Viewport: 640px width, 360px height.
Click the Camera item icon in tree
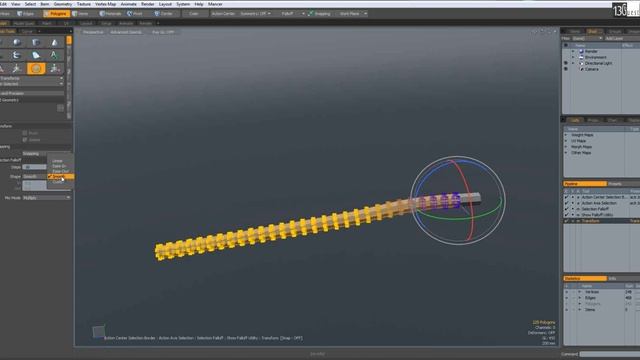tap(581, 69)
